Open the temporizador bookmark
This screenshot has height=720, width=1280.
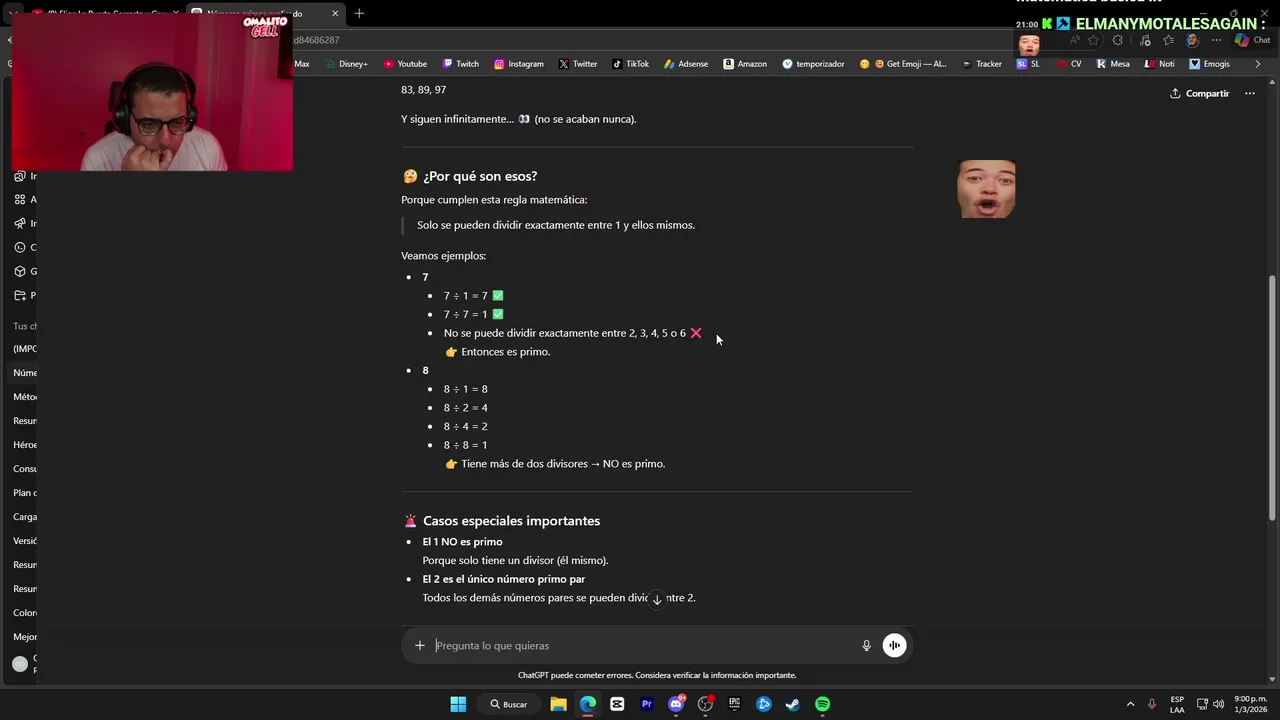[813, 64]
